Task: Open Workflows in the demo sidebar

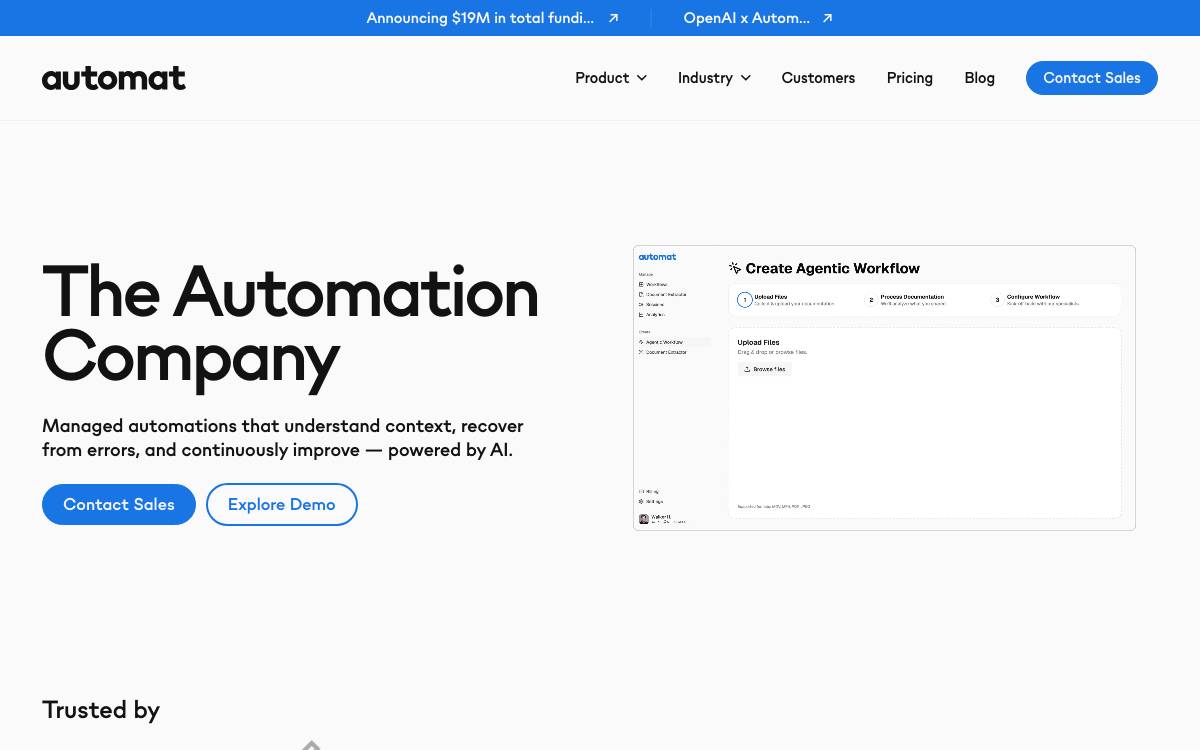Action: coord(653,284)
